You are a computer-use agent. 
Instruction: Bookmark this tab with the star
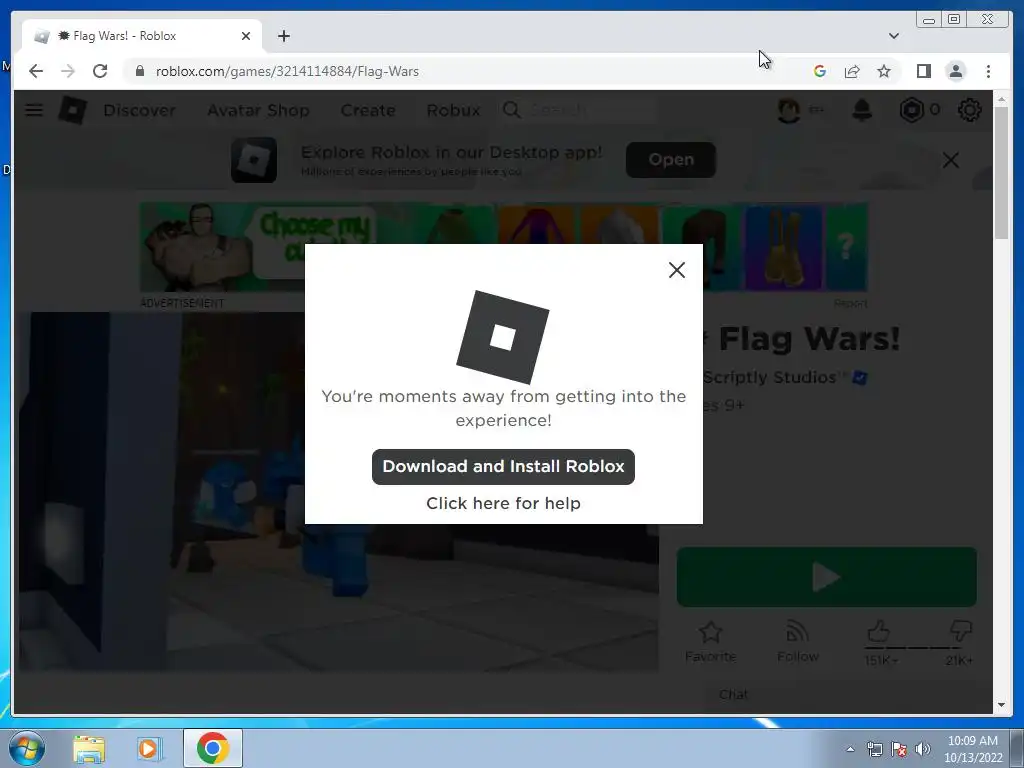pos(884,71)
